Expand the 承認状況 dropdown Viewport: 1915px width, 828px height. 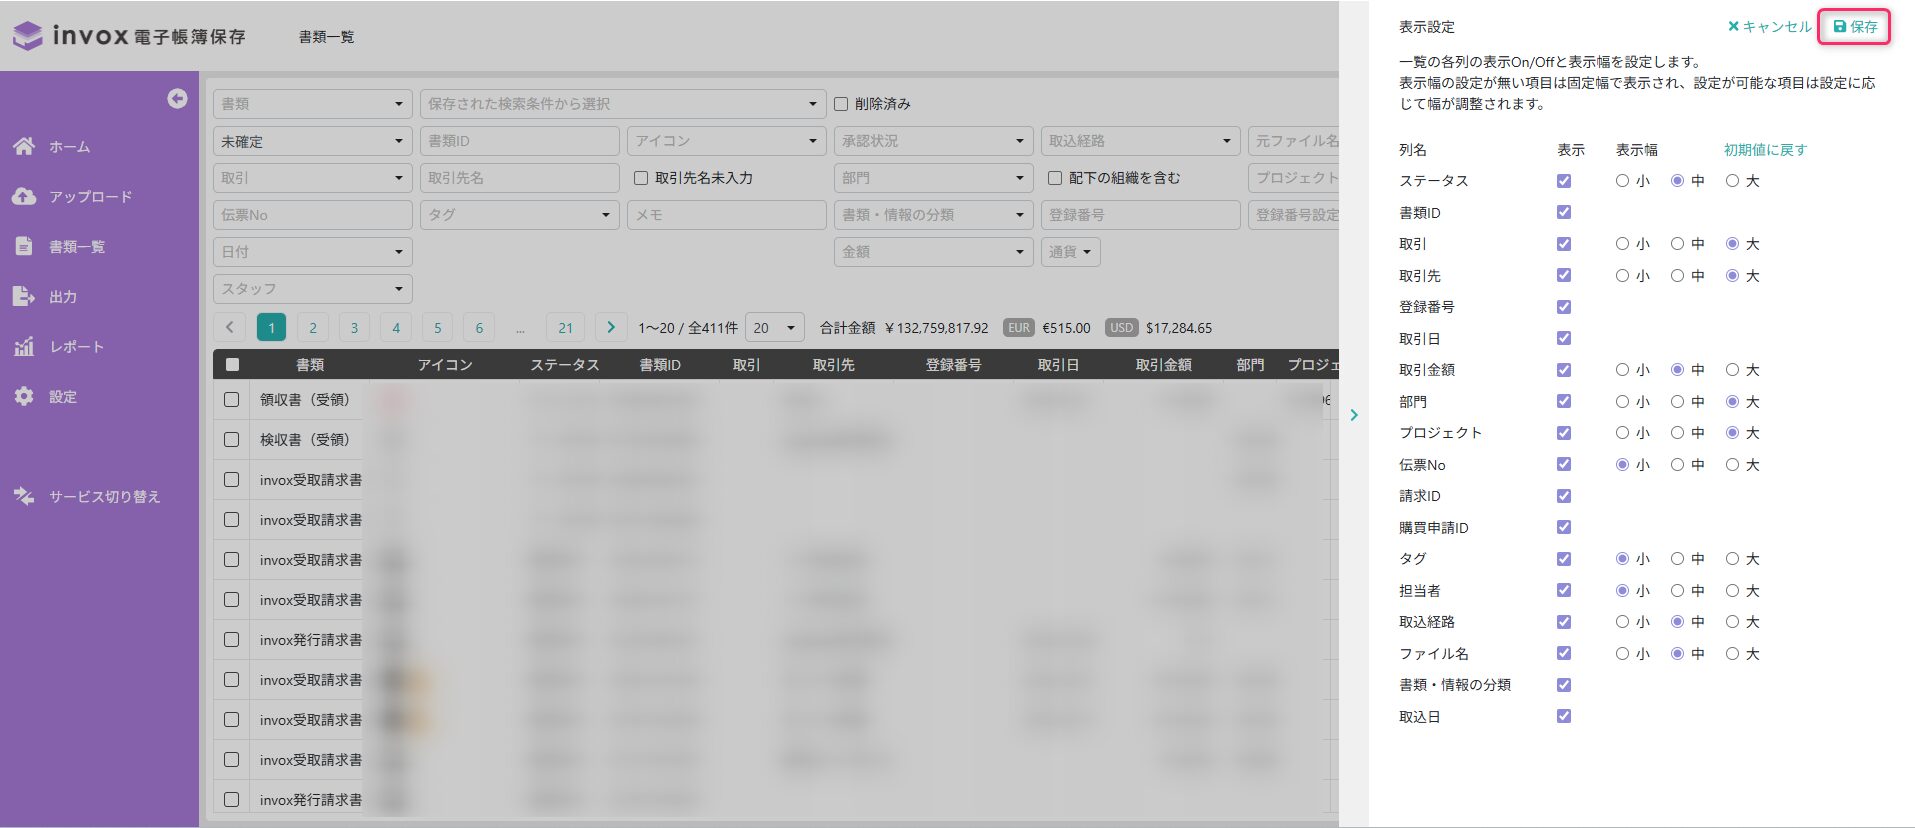(932, 141)
